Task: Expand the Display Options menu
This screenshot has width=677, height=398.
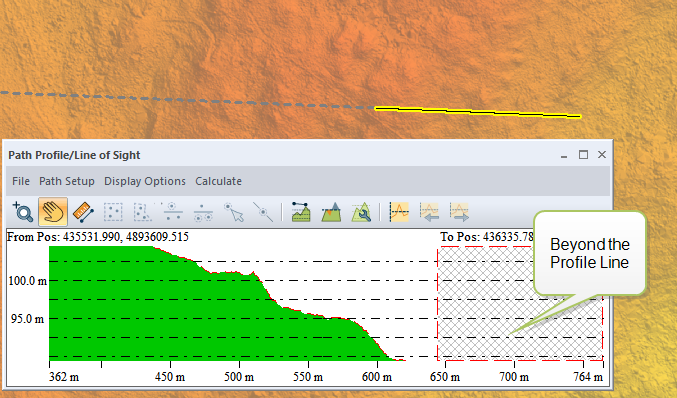Action: coord(145,181)
